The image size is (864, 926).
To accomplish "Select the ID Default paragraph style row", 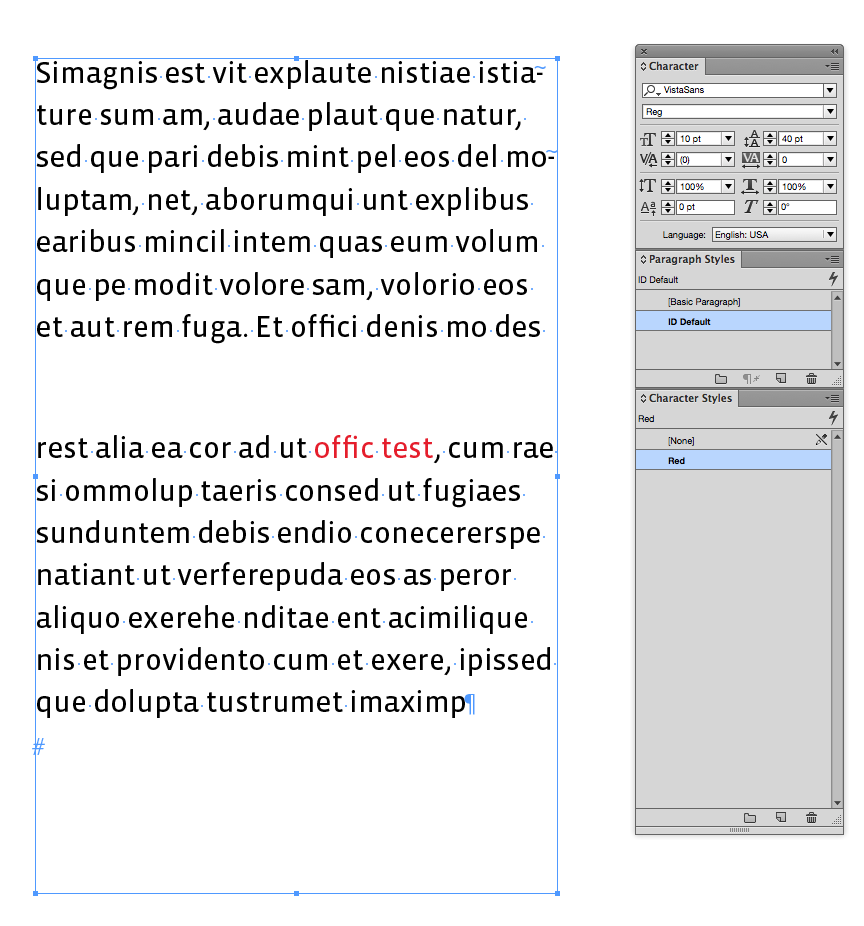I will (x=733, y=321).
